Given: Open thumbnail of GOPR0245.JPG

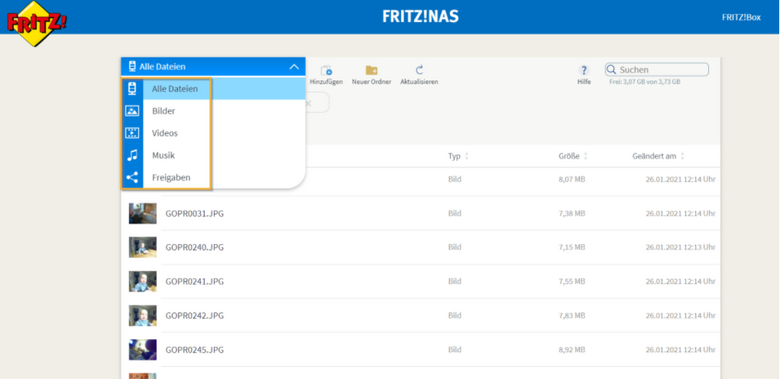Looking at the screenshot, I should pos(143,350).
